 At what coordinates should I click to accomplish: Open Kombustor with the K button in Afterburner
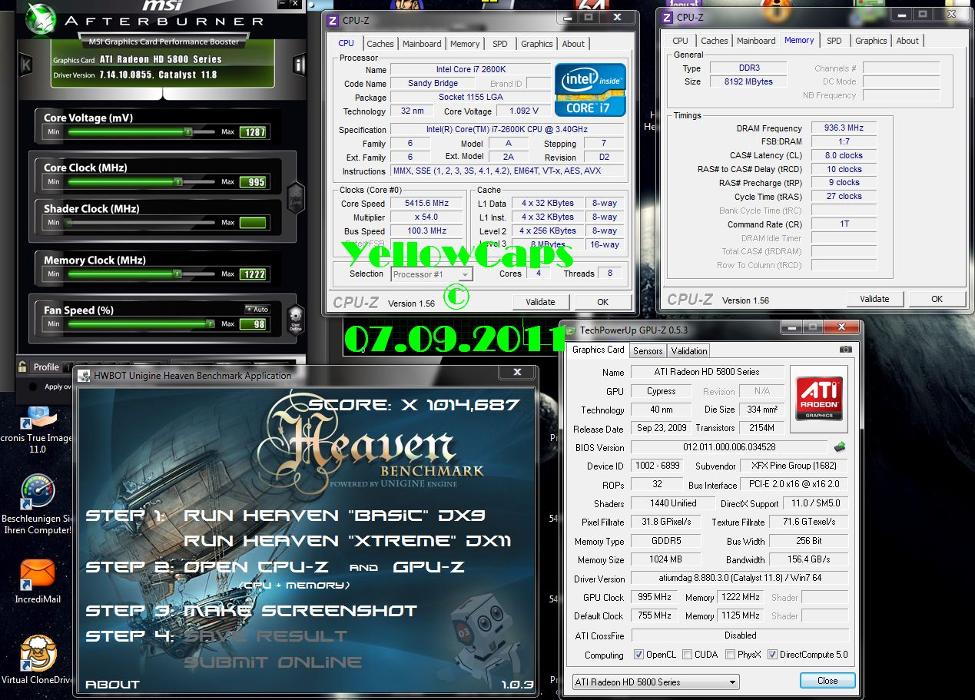point(26,64)
